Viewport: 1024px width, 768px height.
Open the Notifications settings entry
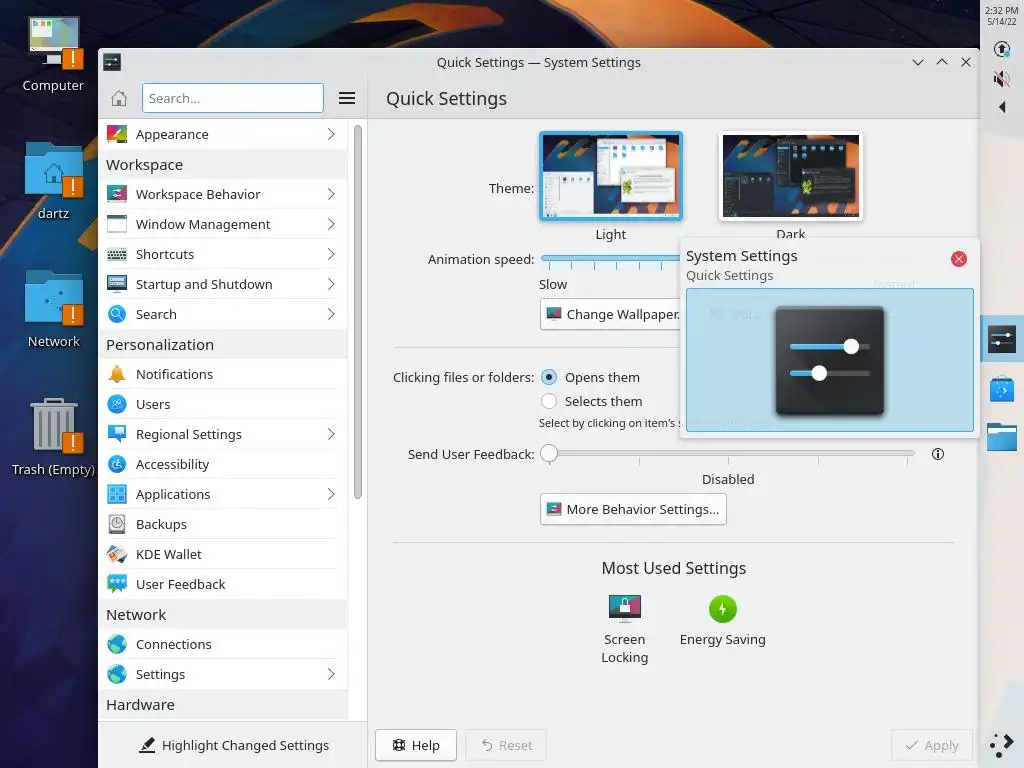223,374
